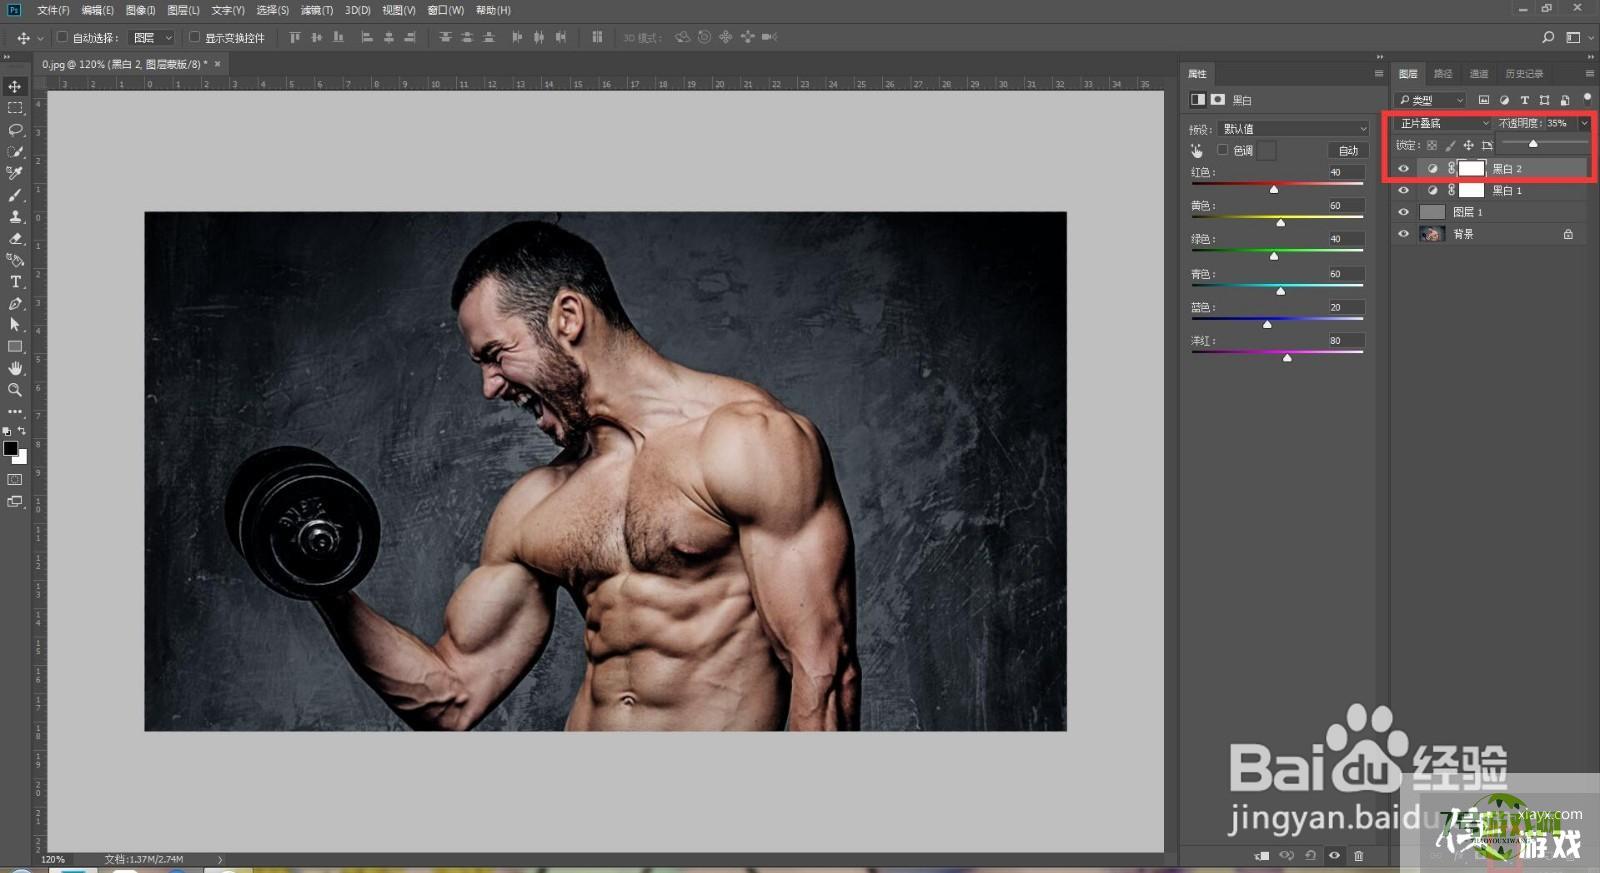
Task: Filter layers by adjustment layer icon
Action: click(x=1504, y=100)
